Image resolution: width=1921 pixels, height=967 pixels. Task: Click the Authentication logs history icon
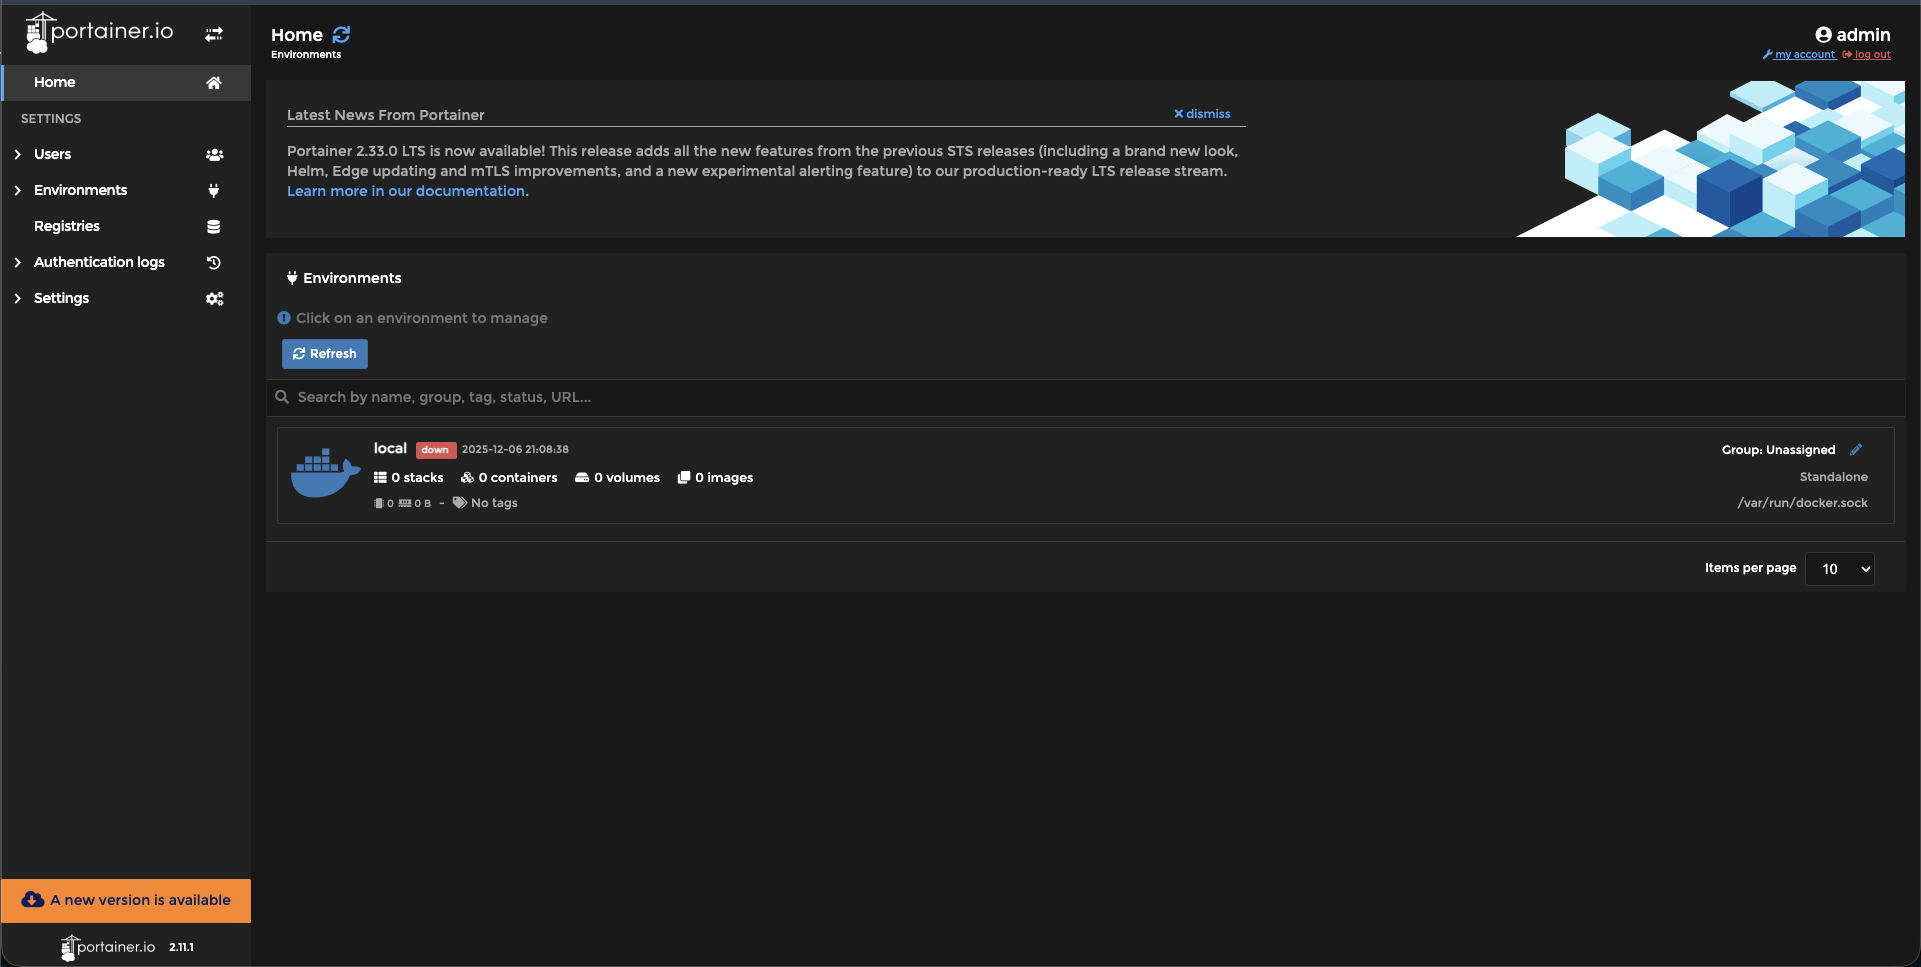[x=214, y=263]
